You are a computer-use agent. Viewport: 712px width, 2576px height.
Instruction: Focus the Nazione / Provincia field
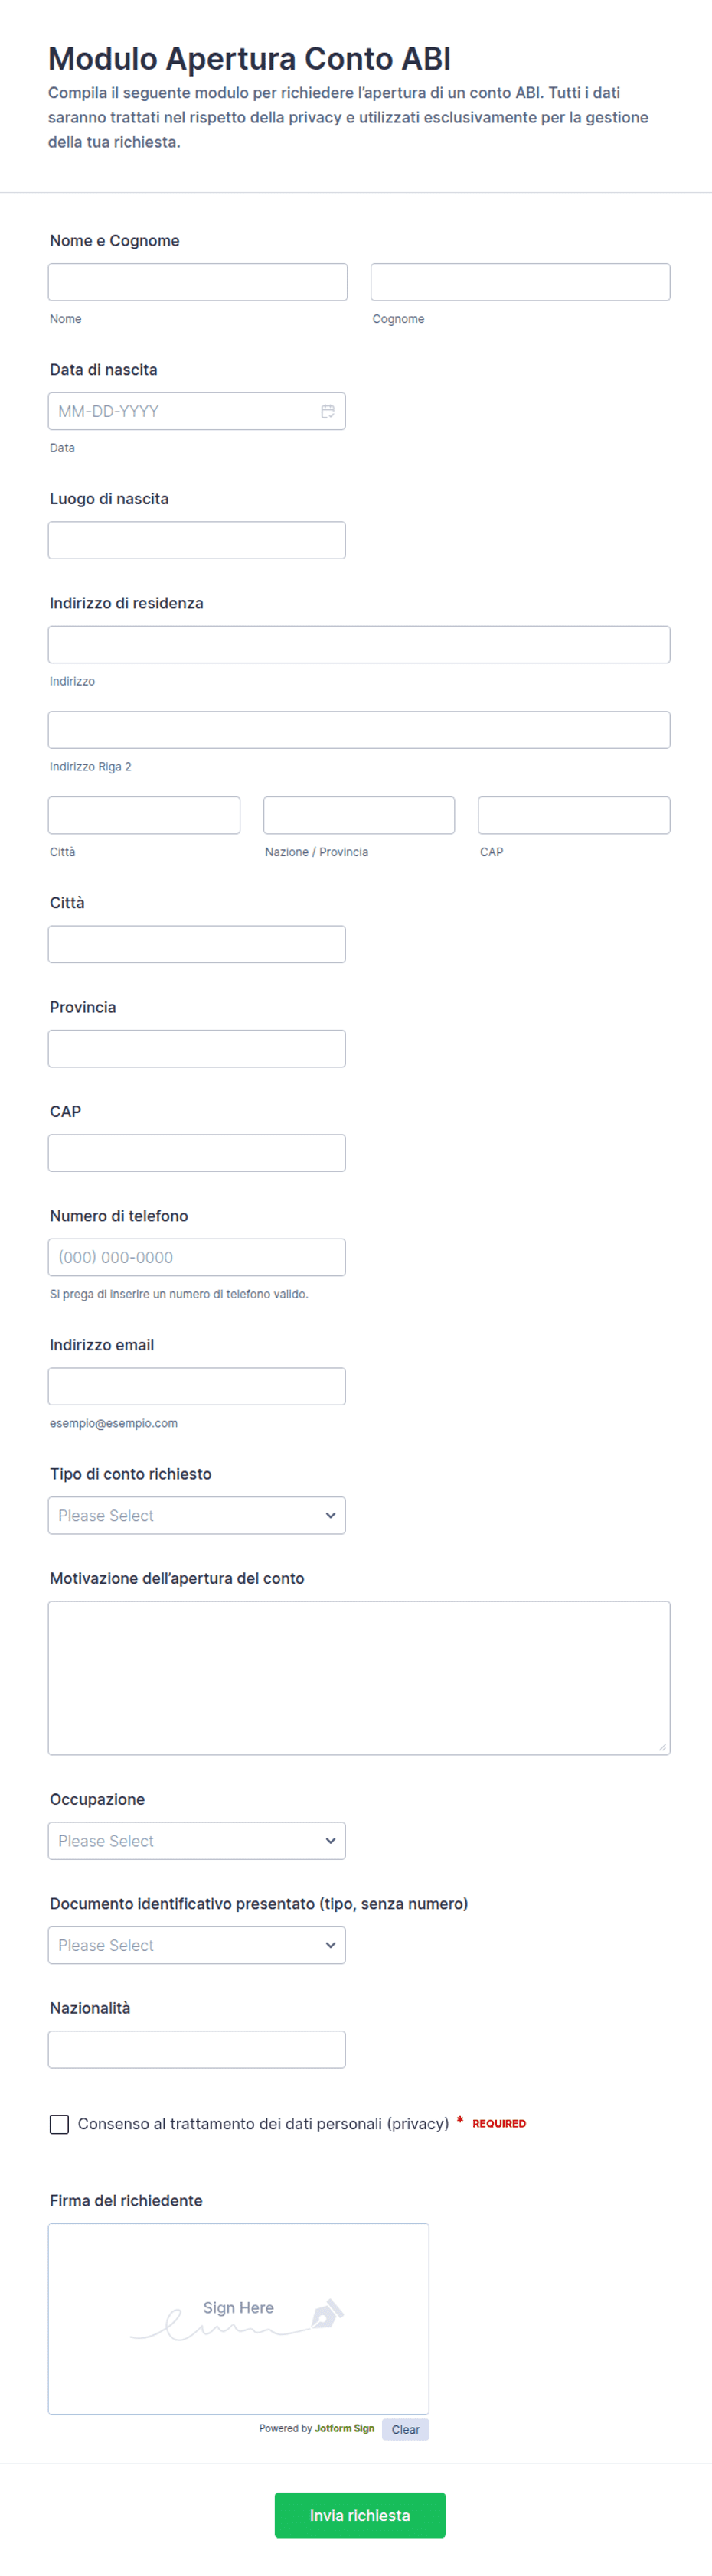[359, 815]
